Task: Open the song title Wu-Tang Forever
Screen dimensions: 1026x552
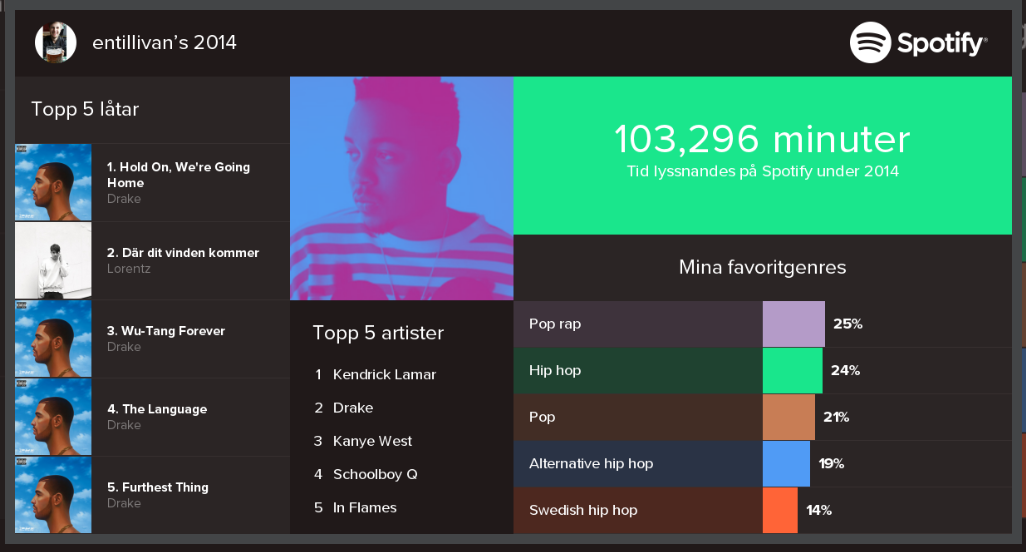Action: tap(166, 331)
